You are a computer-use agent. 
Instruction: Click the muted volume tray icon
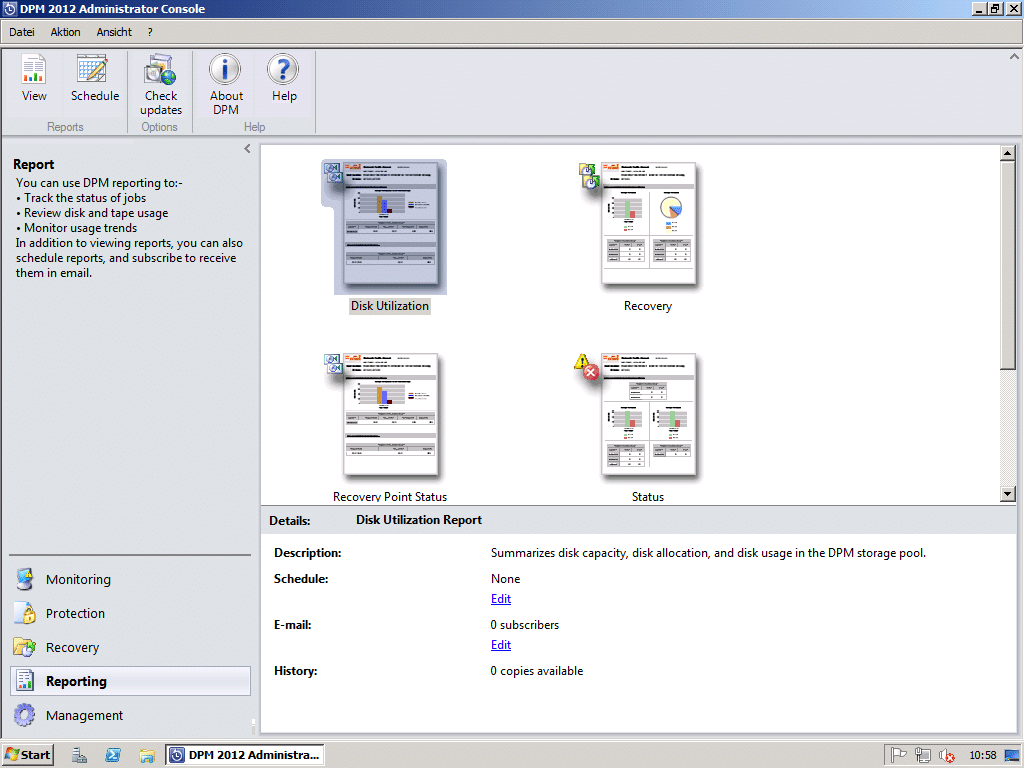pos(946,756)
